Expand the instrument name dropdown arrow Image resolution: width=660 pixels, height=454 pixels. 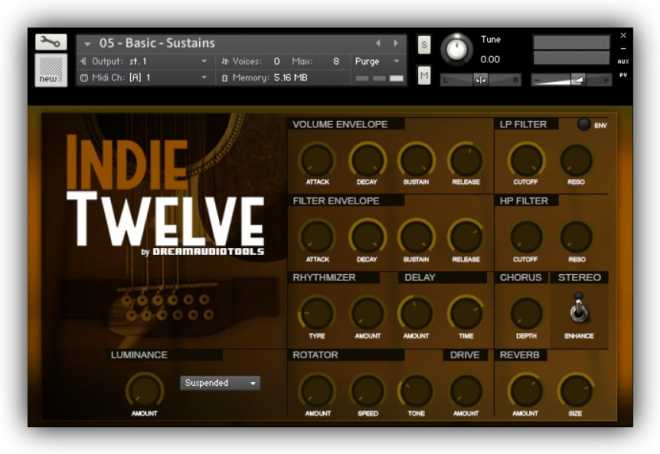(x=87, y=44)
